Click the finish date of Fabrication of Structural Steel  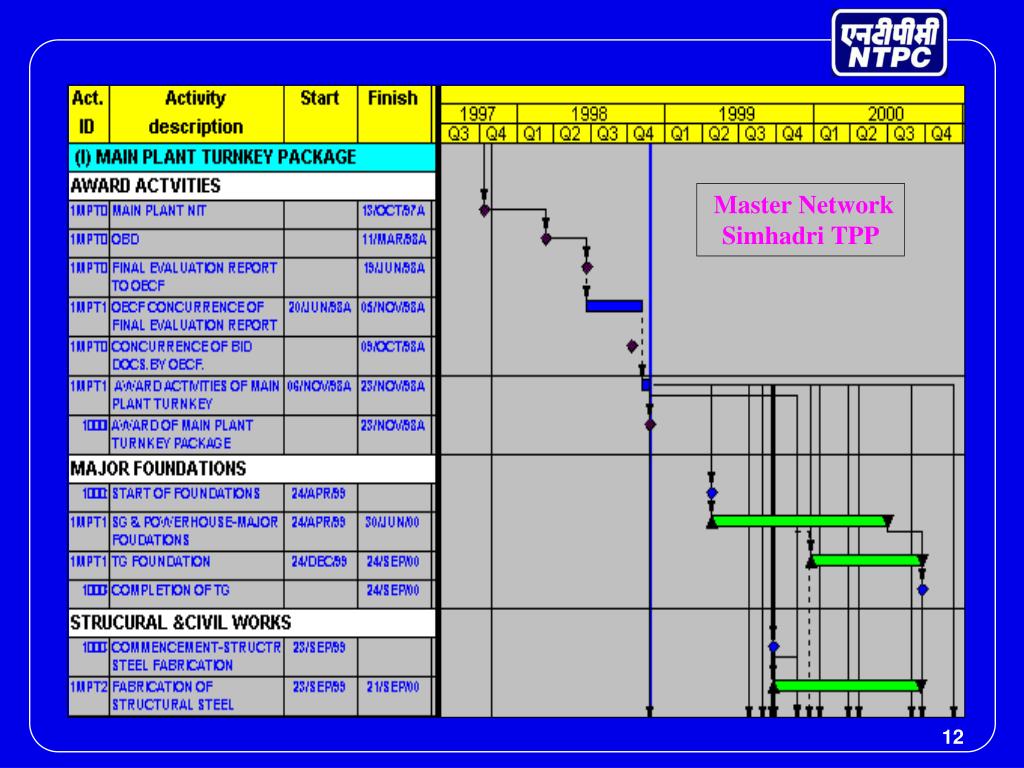point(392,687)
